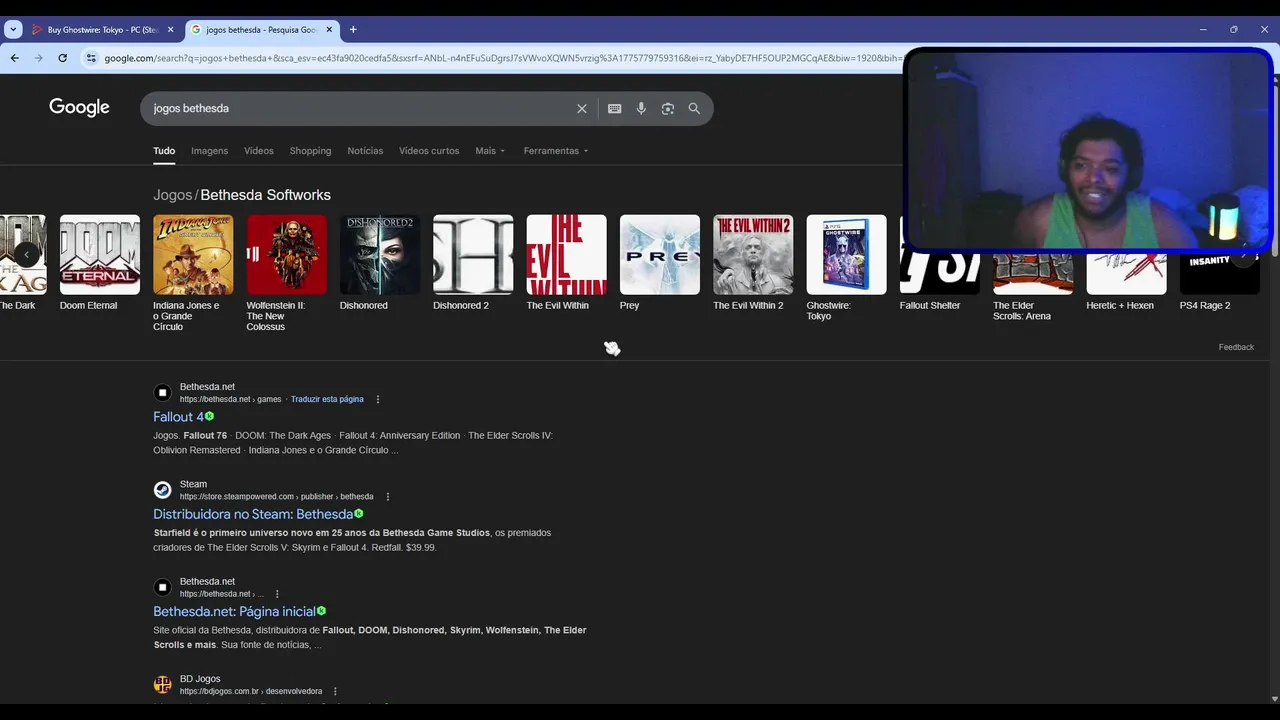
Task: Click the Jogos breadcrumb heading
Action: point(172,195)
